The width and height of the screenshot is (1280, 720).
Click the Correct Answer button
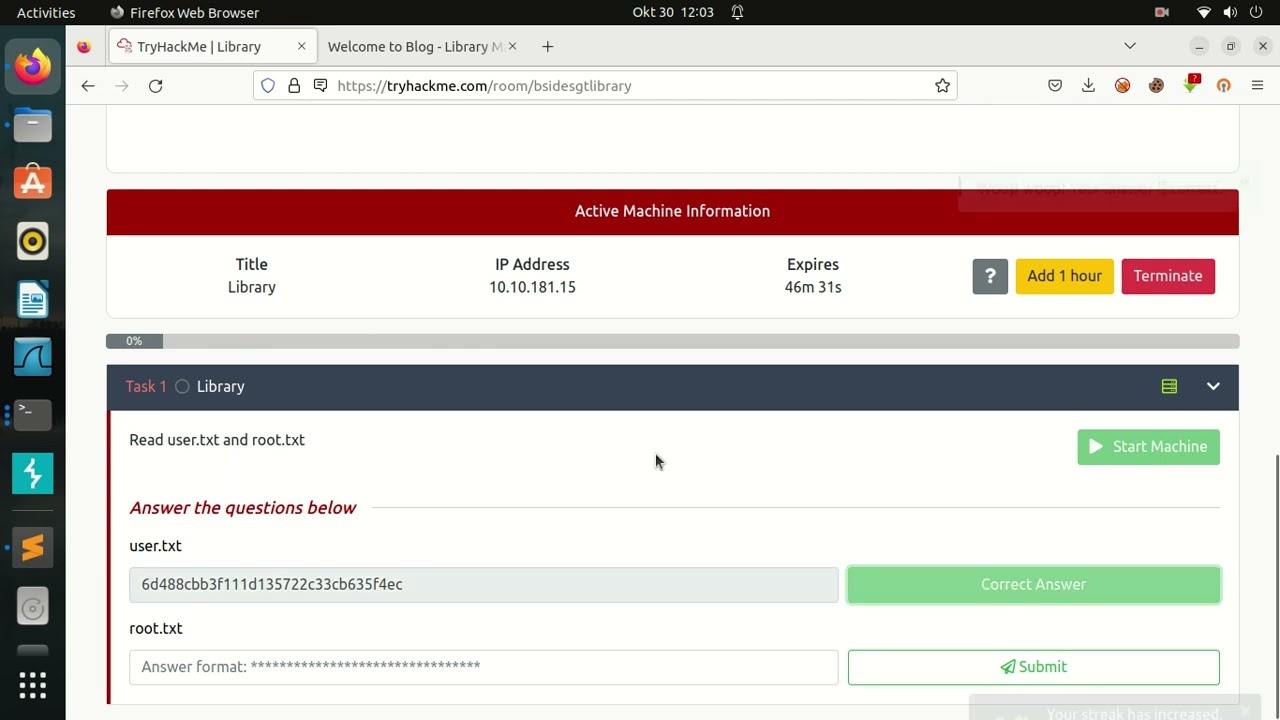[x=1033, y=585]
